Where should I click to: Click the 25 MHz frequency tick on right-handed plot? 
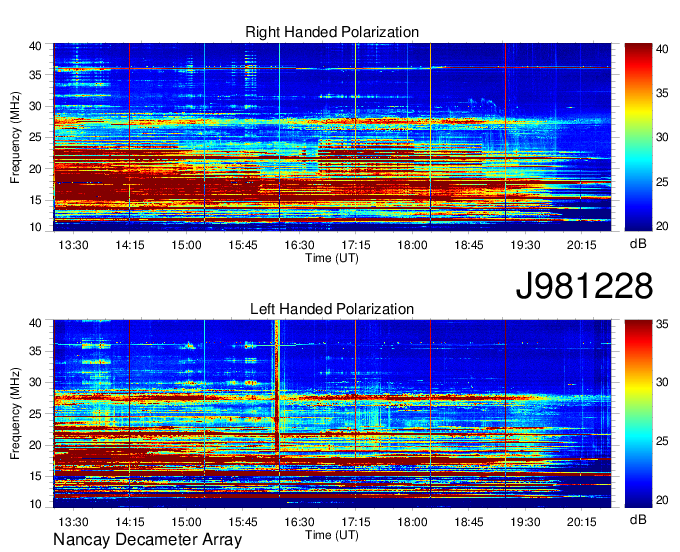click(x=35, y=137)
